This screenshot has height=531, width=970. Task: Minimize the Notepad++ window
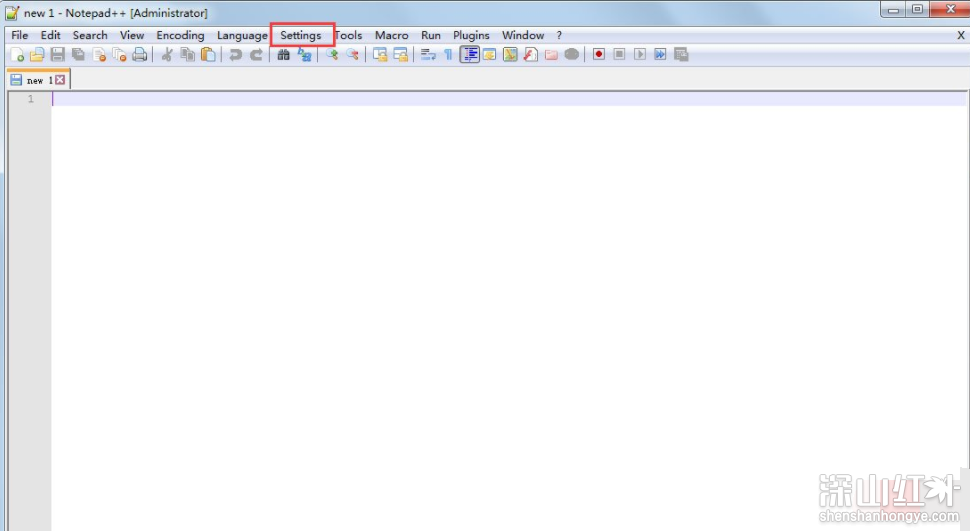[893, 9]
